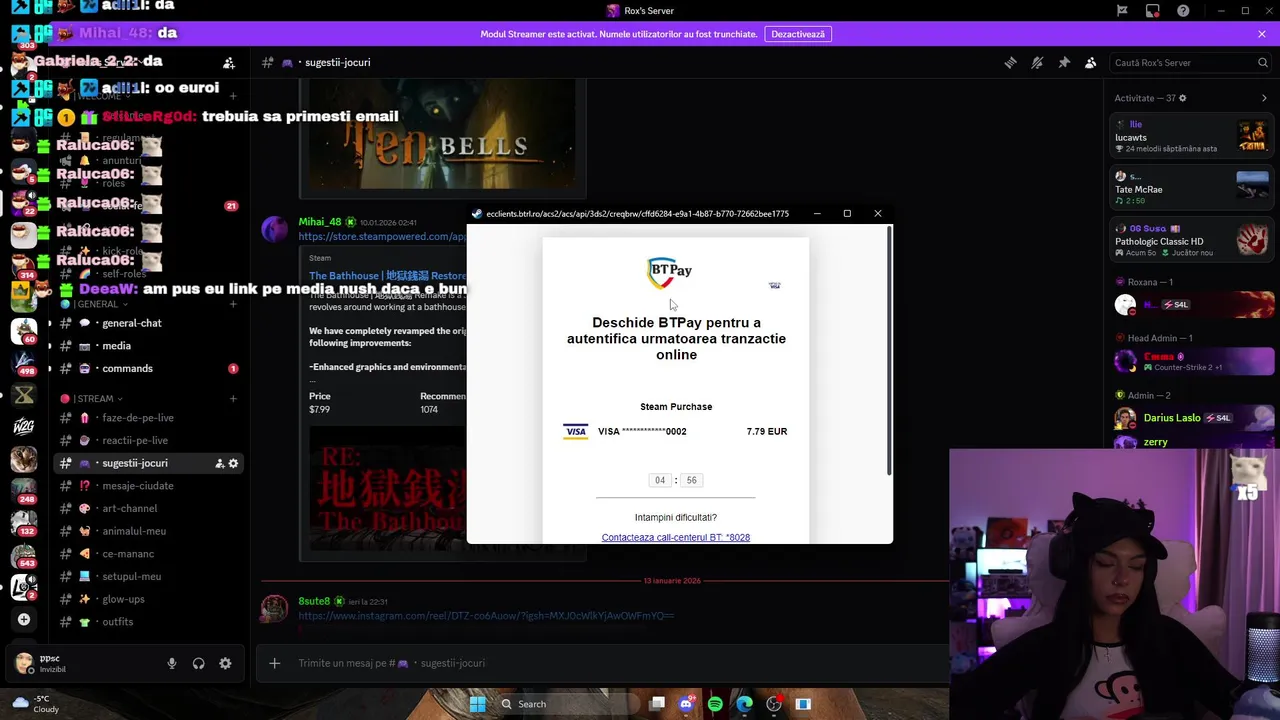Open Task View icon on taskbar
This screenshot has width=1280, height=720.
point(657,704)
